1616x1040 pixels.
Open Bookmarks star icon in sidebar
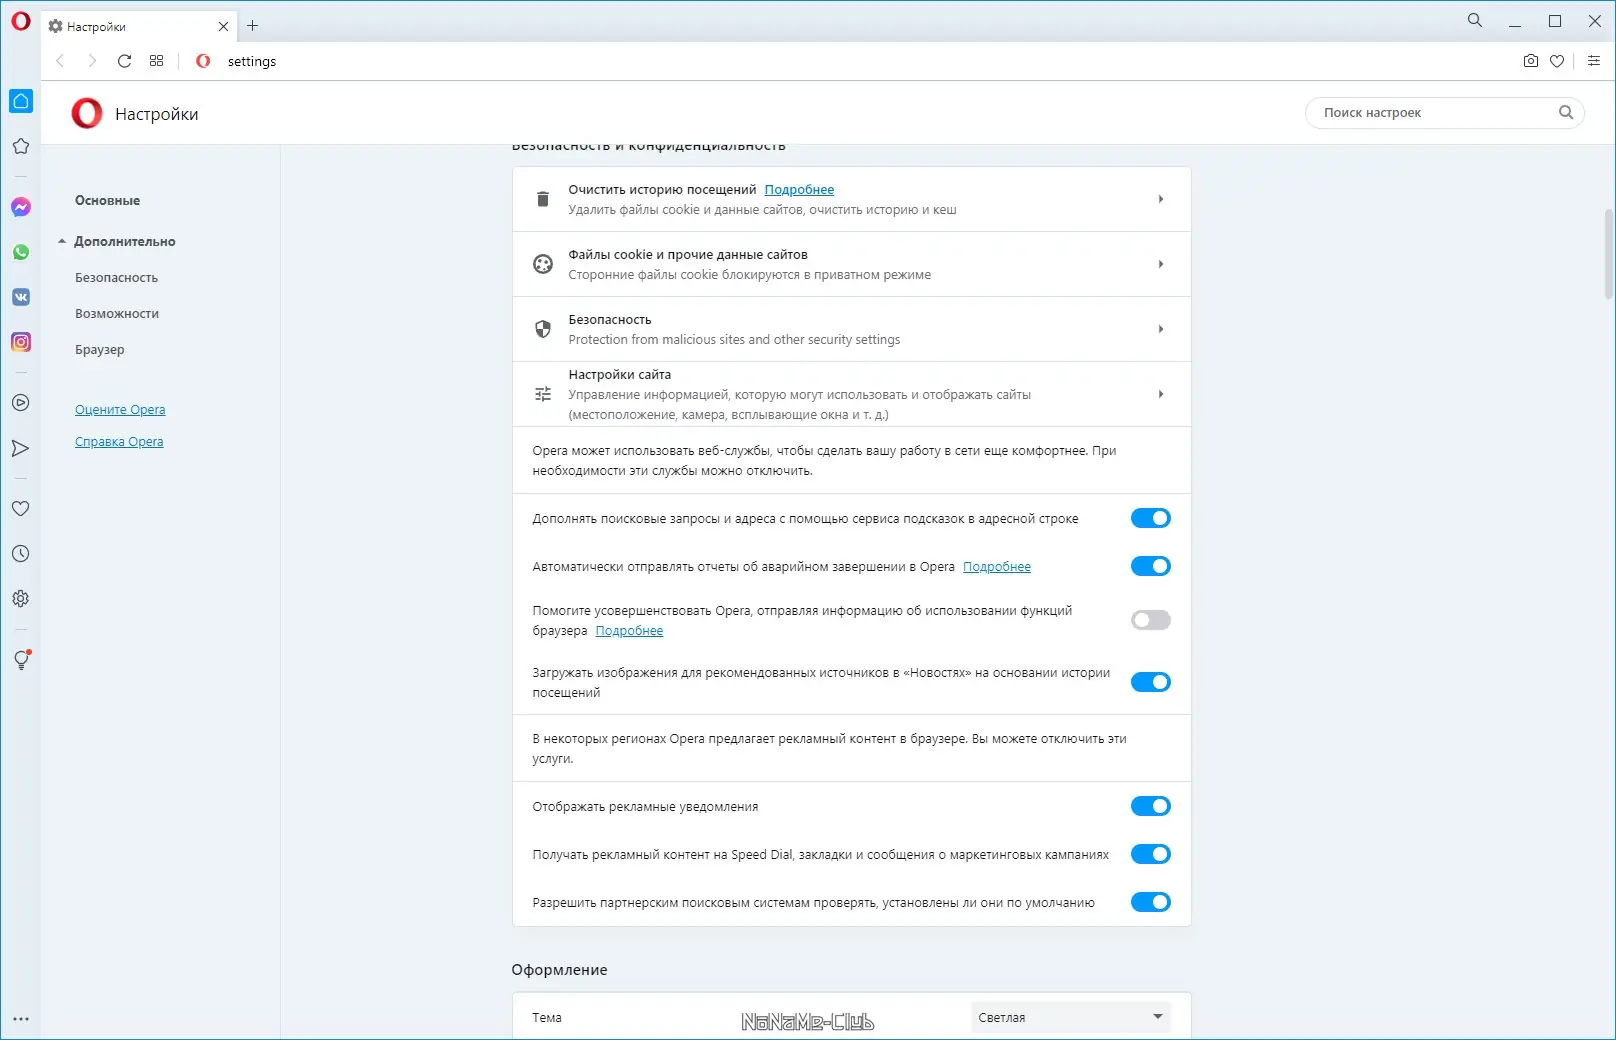coord(21,146)
